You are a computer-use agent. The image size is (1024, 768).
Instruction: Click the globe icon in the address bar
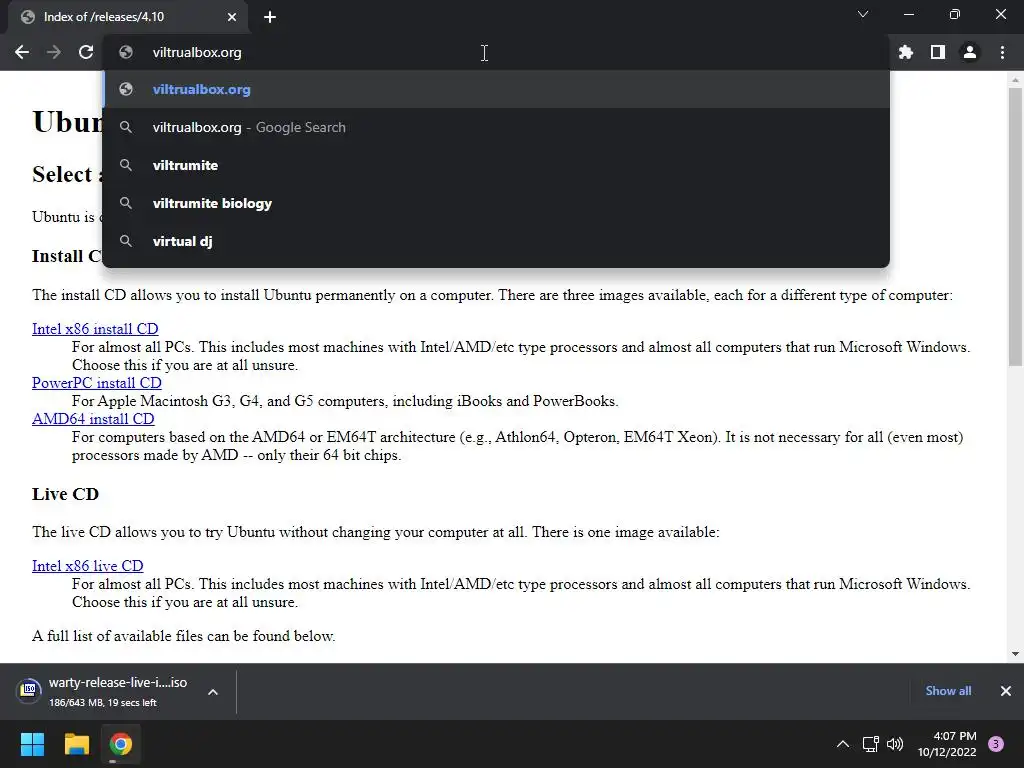pos(126,52)
